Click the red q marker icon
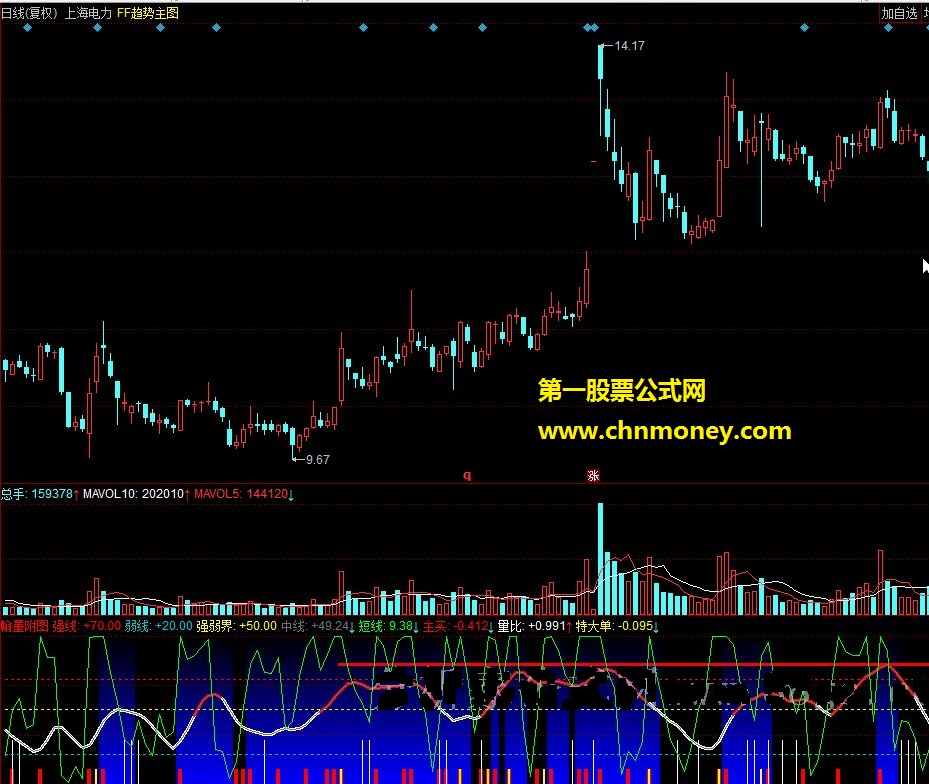Viewport: 929px width, 784px height. (x=467, y=475)
